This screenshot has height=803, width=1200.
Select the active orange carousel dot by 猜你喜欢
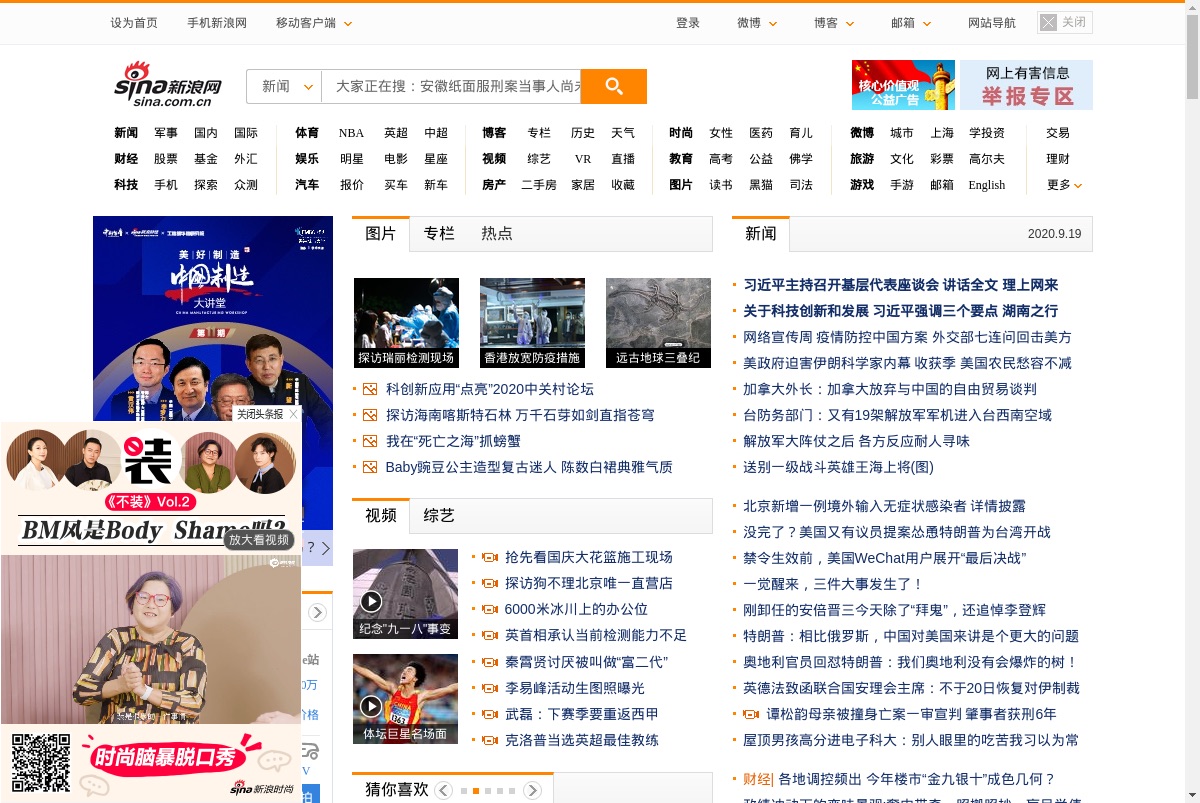point(476,791)
